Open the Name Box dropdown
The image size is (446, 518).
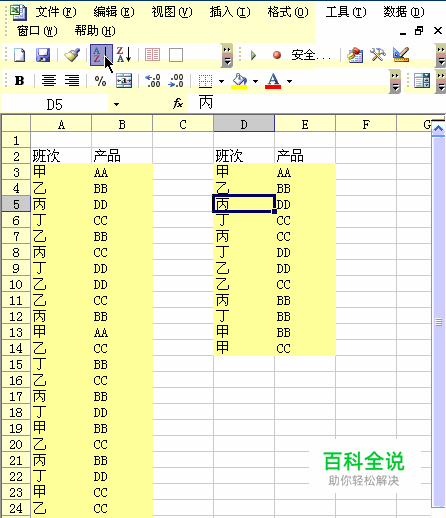click(116, 104)
